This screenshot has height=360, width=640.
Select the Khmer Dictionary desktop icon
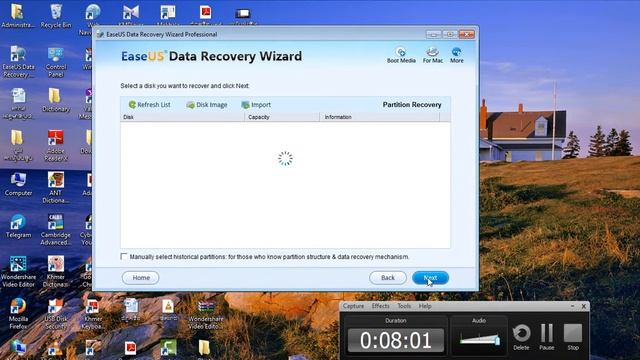[56, 272]
